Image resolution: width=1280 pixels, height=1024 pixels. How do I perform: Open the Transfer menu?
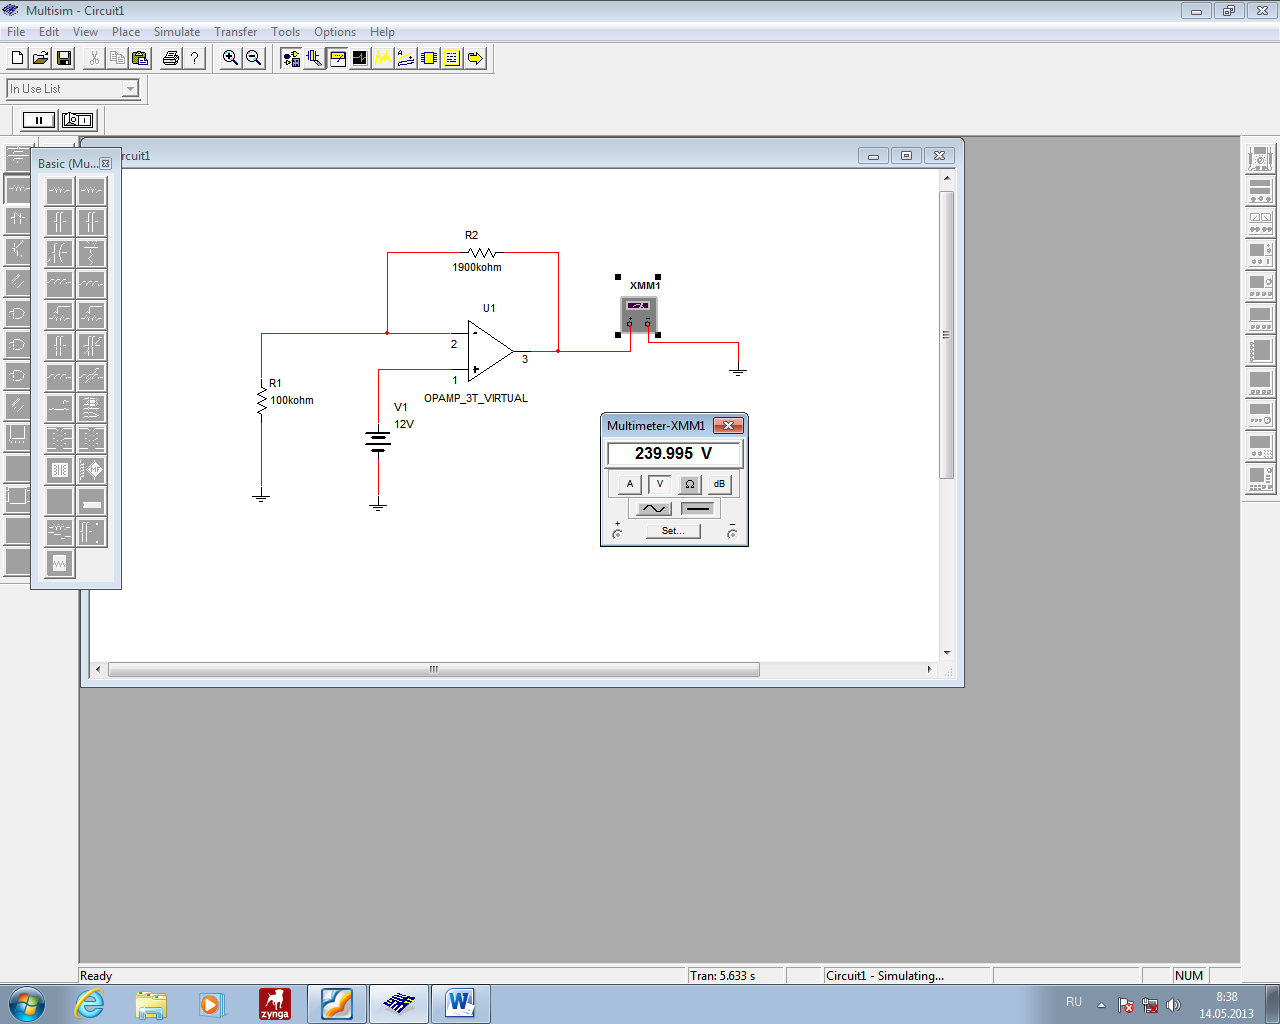[x=236, y=32]
